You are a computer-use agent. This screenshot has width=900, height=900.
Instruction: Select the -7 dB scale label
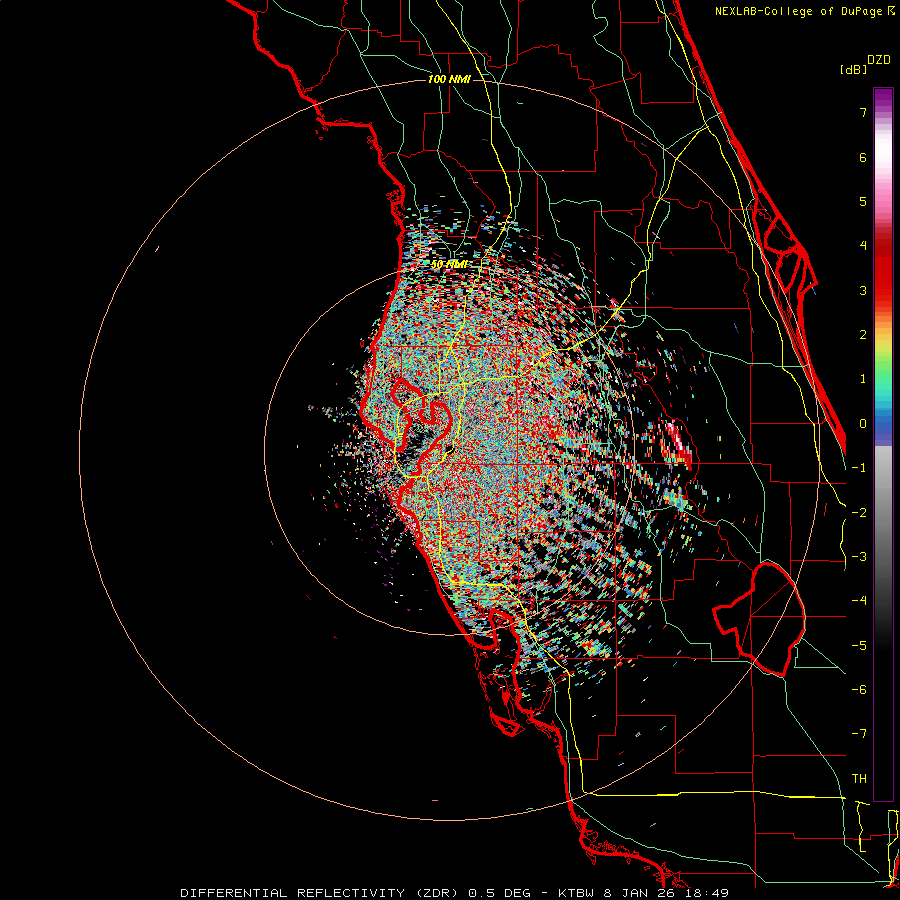point(859,734)
